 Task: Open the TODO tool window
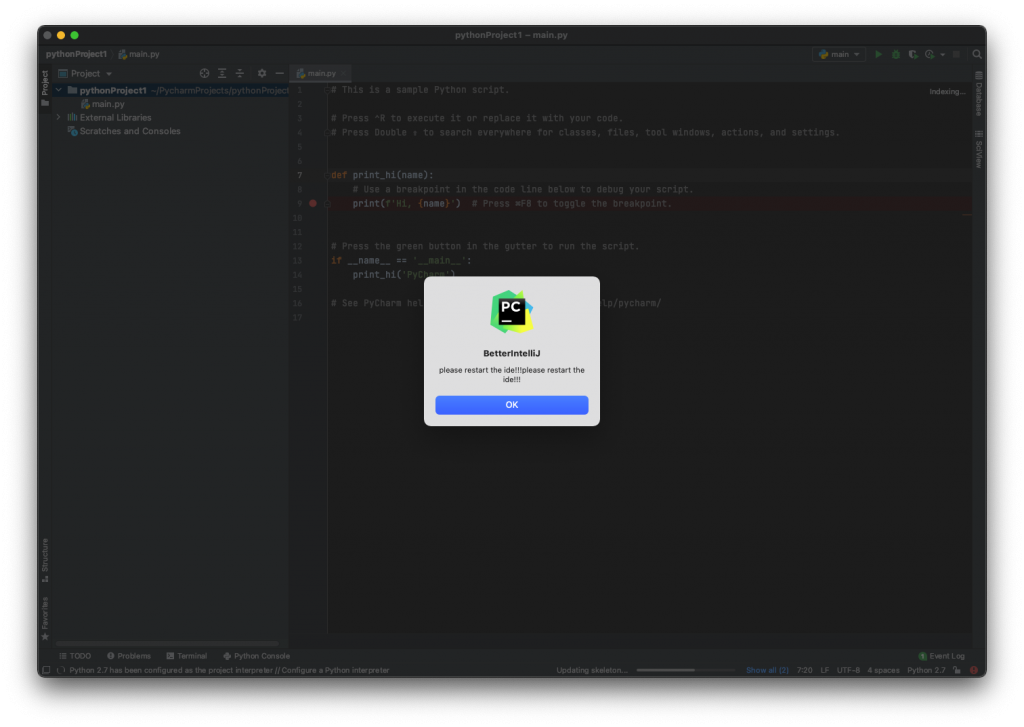pos(75,656)
